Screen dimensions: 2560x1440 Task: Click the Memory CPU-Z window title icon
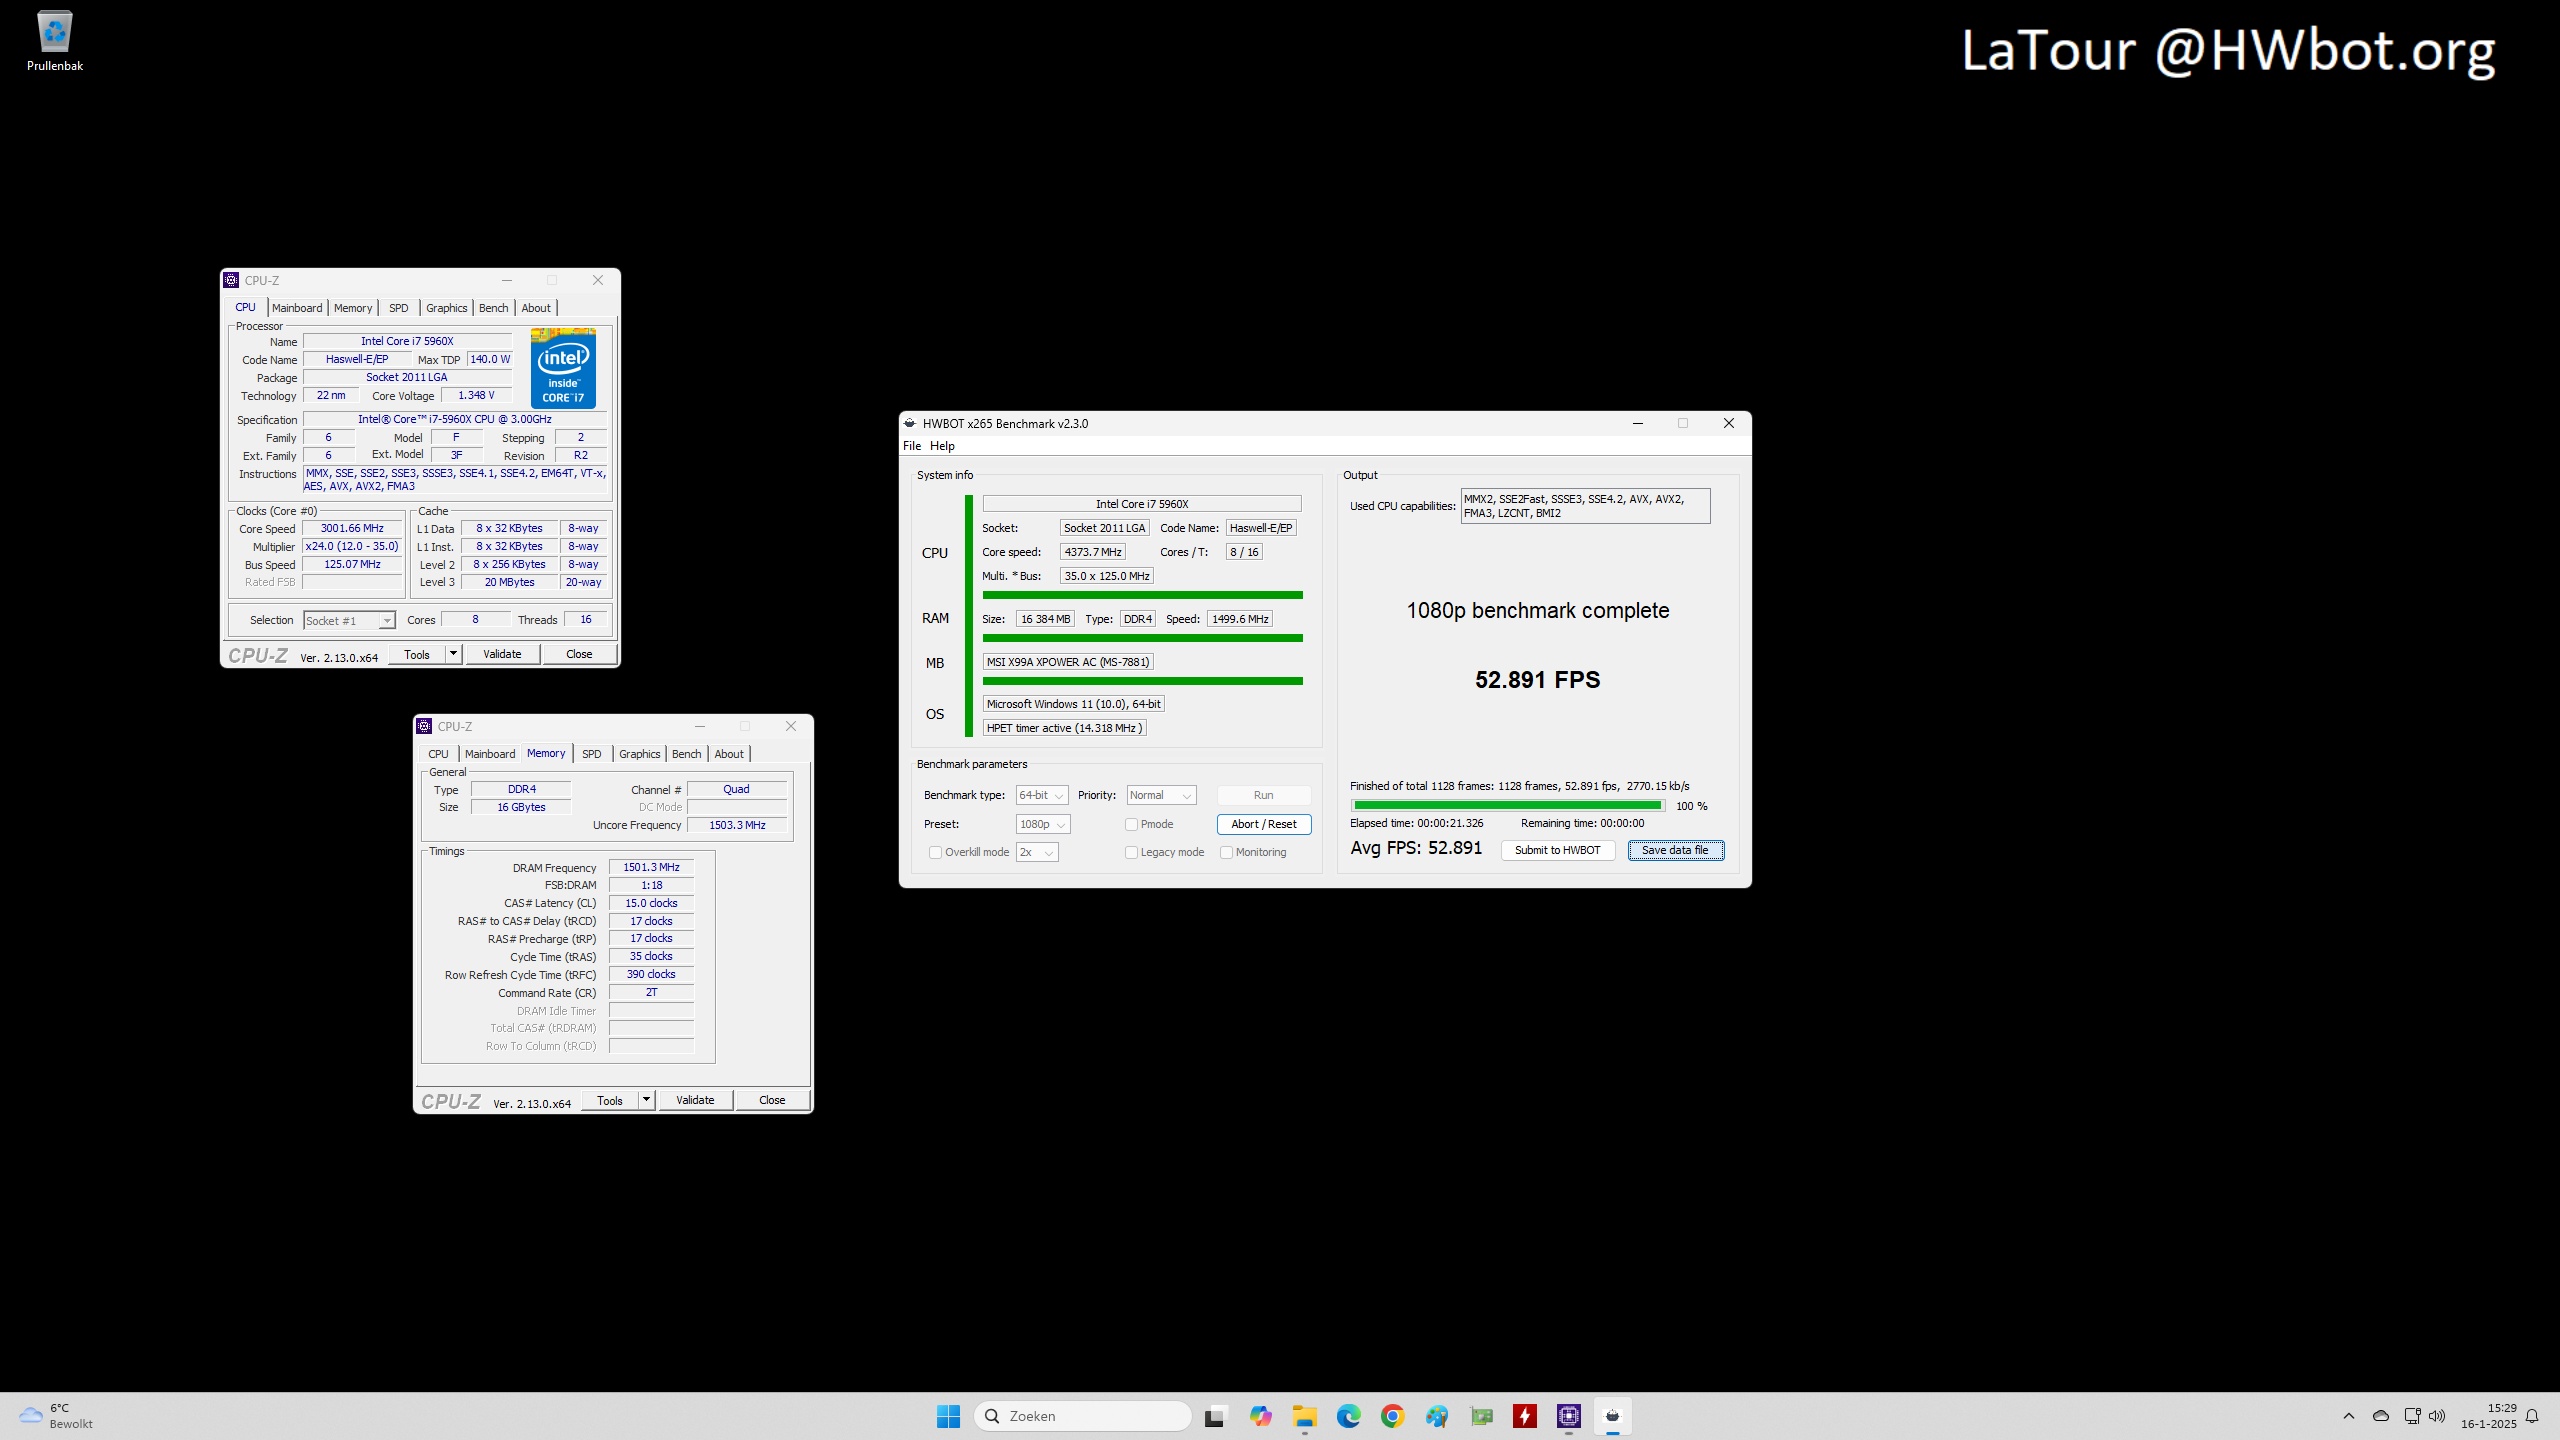(425, 726)
